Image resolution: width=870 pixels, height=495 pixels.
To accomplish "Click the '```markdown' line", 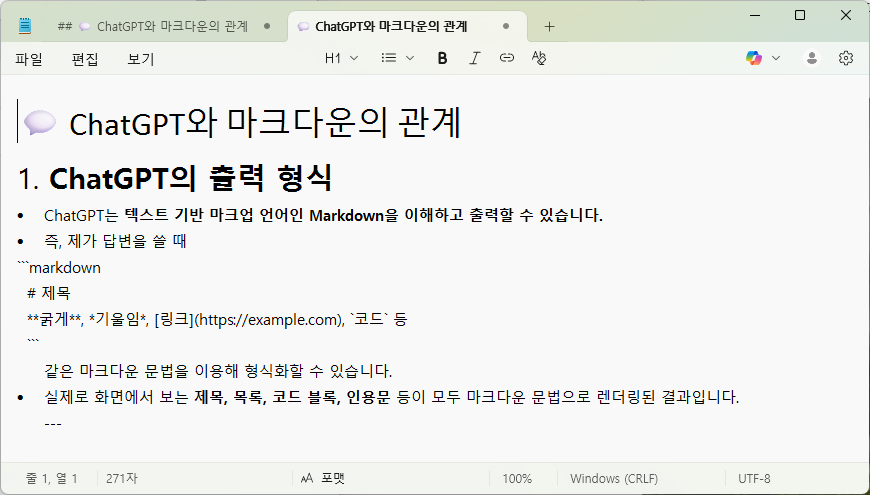I will 59,268.
